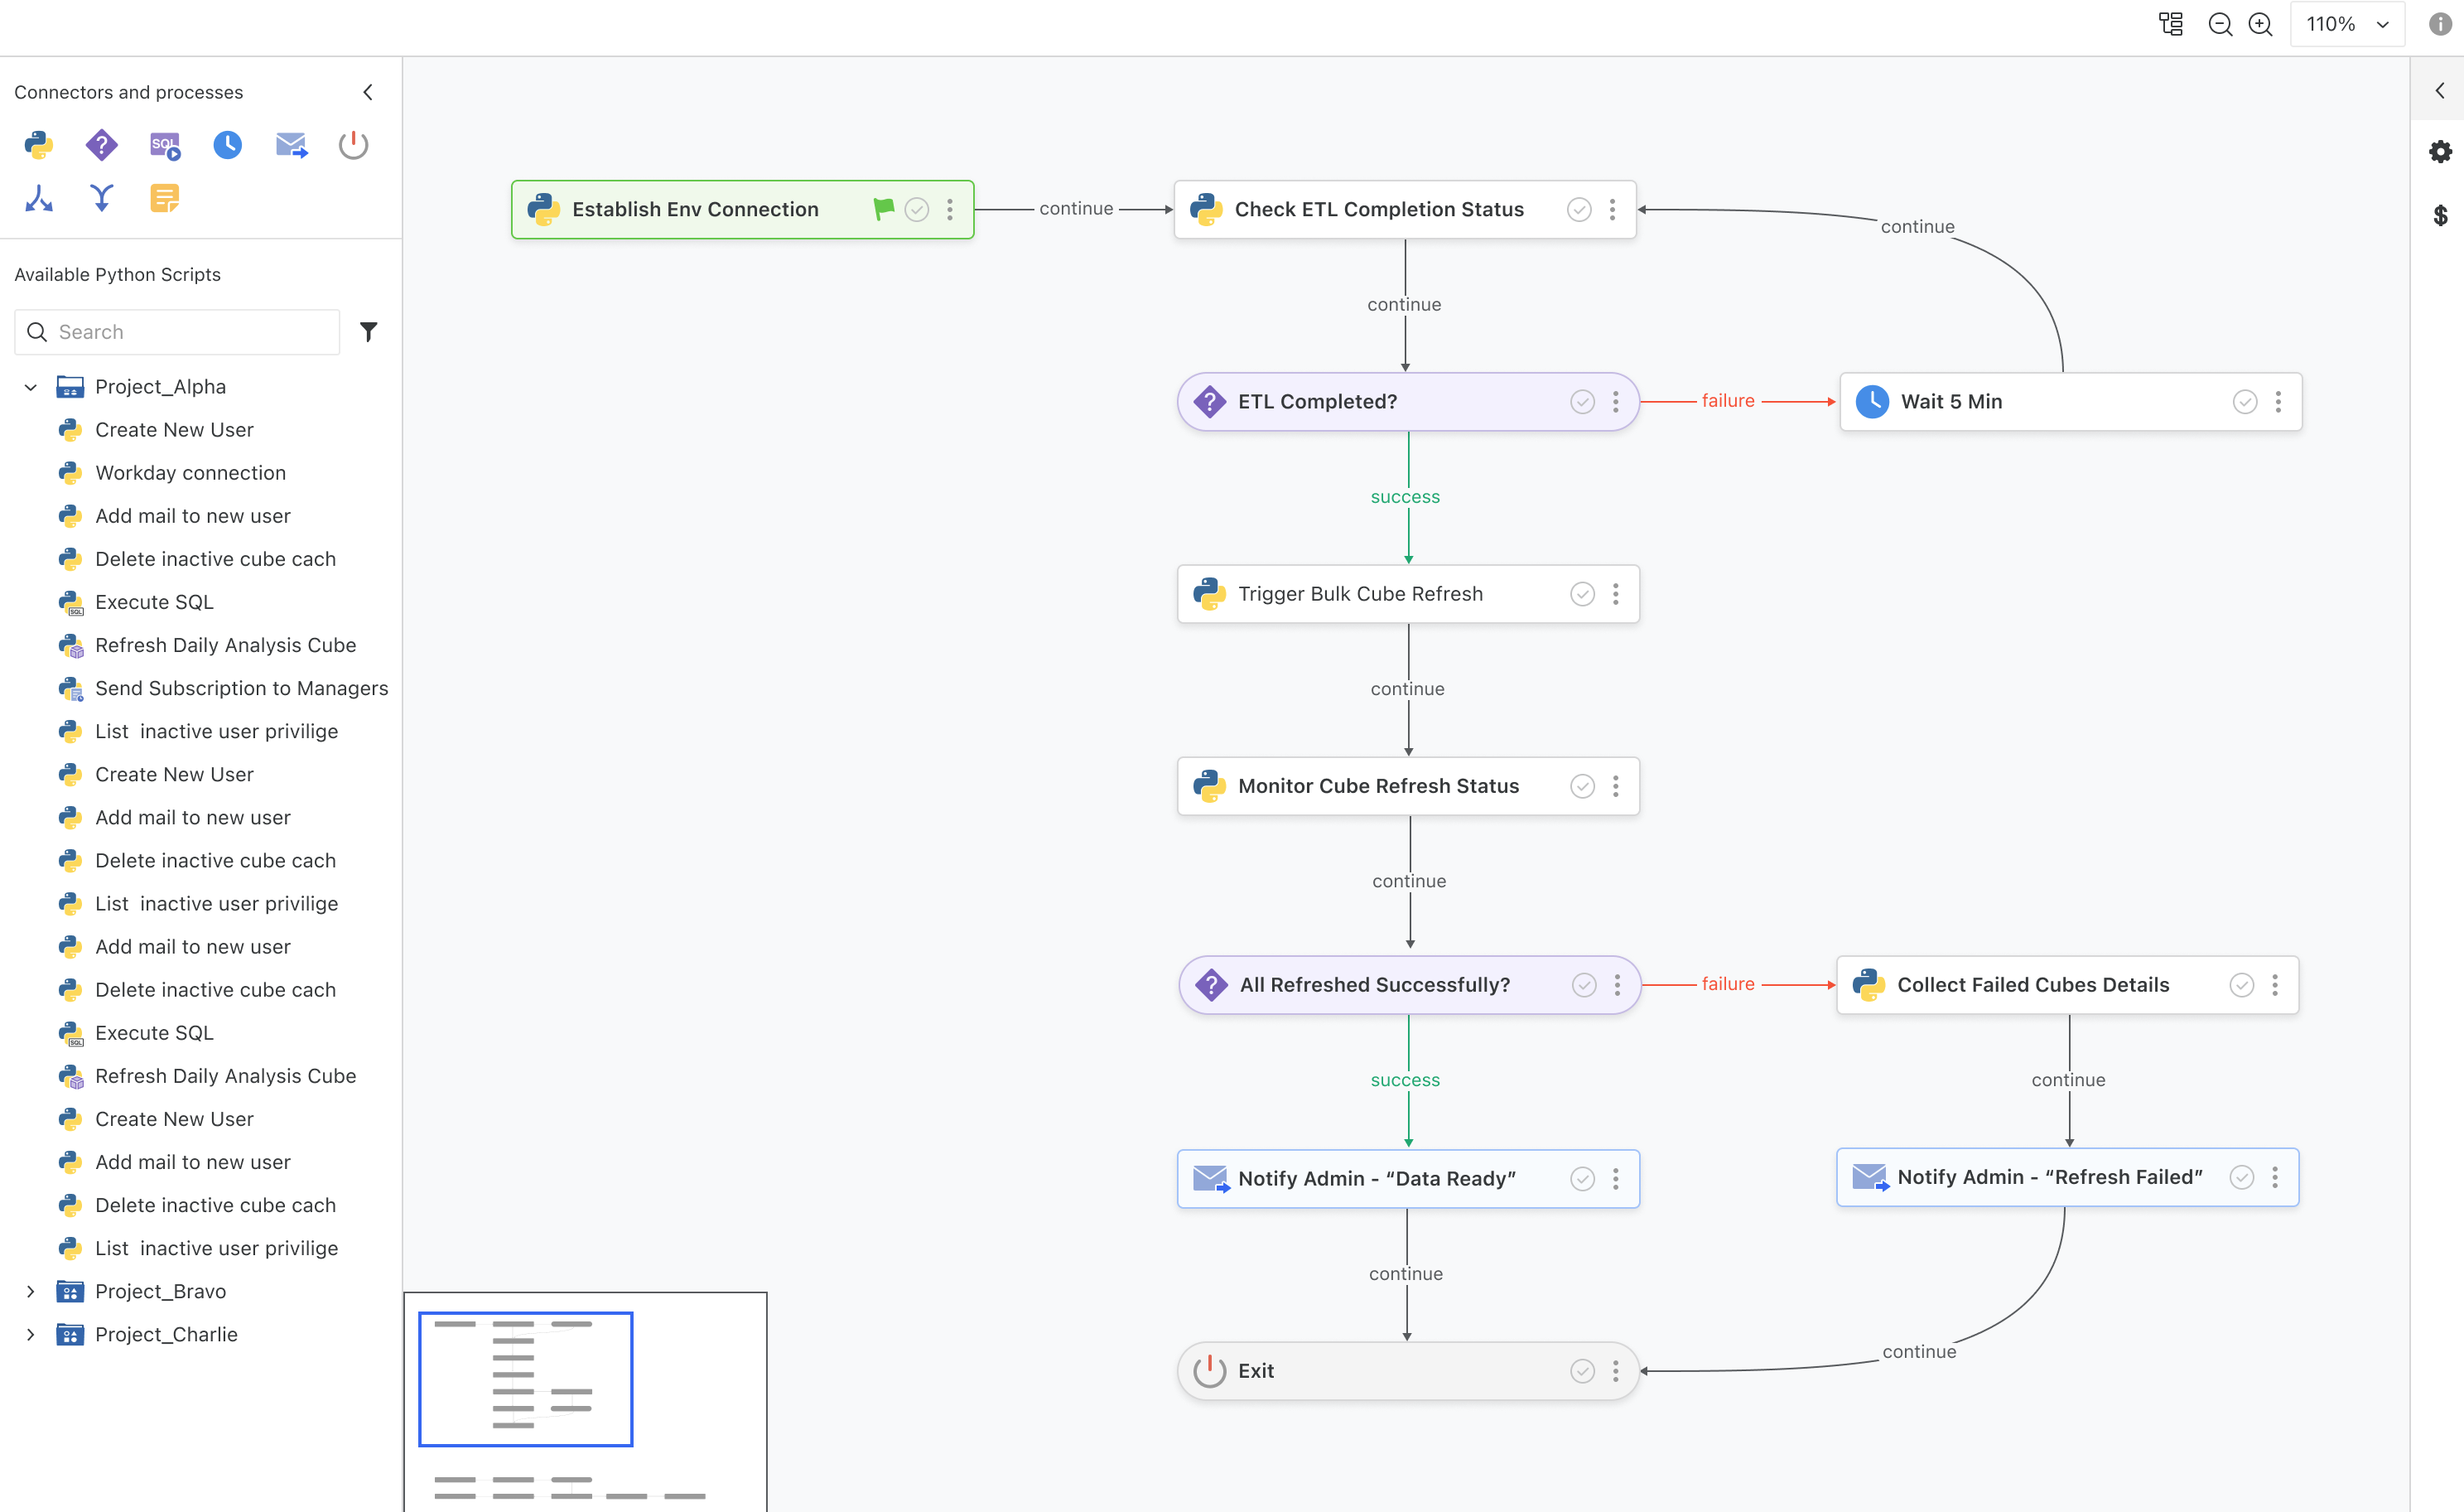Viewport: 2464px width, 1512px height.
Task: Open the dollar sign parameters icon
Action: click(x=2441, y=215)
